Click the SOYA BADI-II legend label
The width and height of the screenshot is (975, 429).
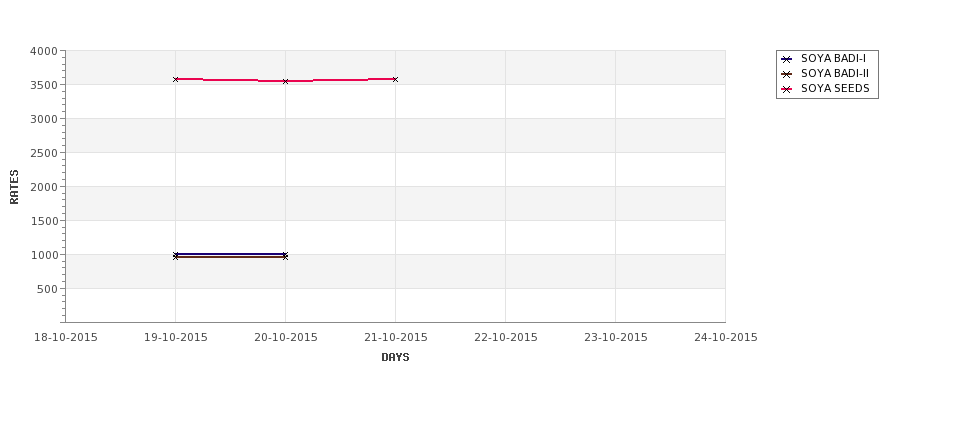[x=835, y=73]
